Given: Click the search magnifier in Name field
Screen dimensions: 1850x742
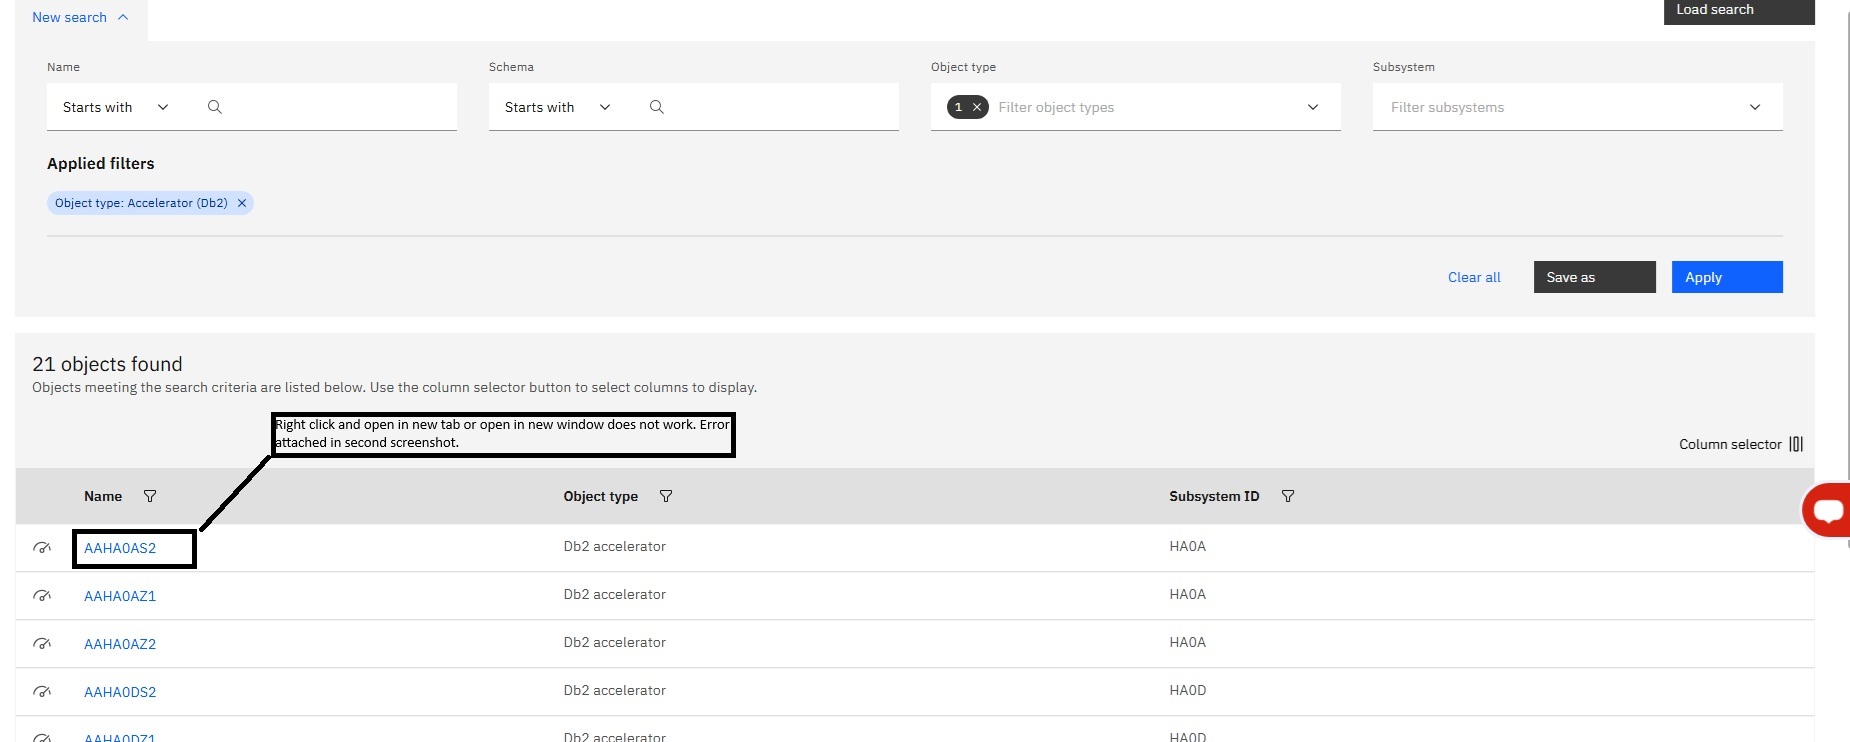Looking at the screenshot, I should [x=214, y=107].
